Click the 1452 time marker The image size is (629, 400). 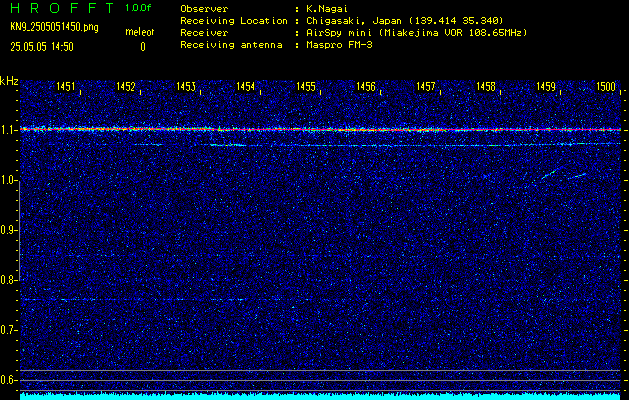126,87
